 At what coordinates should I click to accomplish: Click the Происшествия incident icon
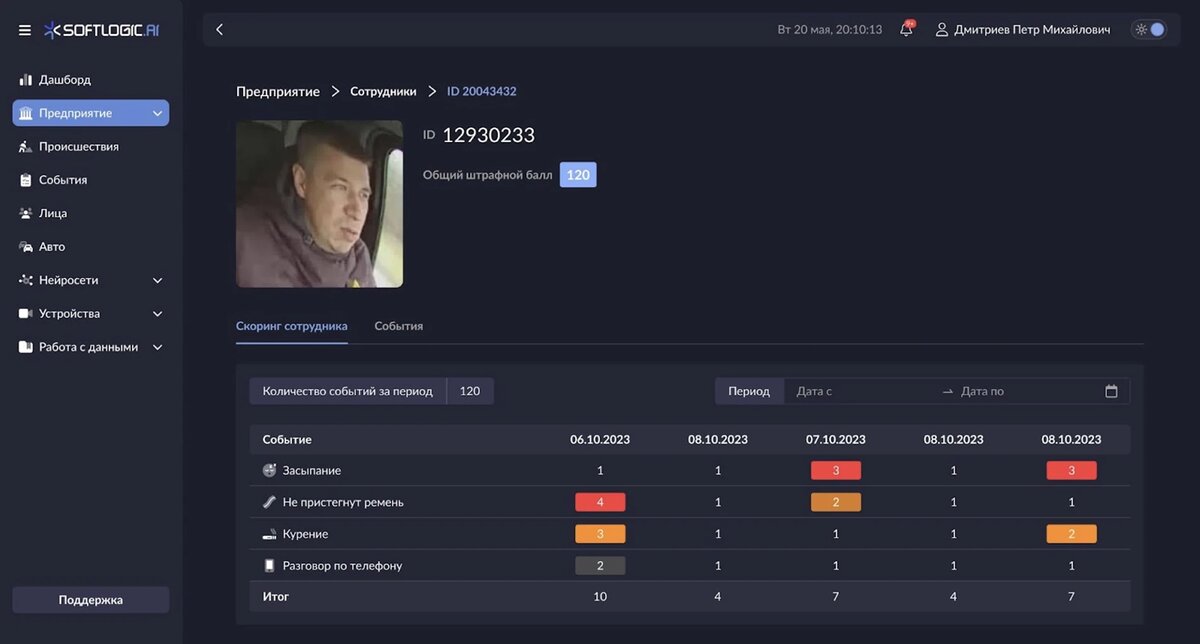pyautogui.click(x=26, y=147)
